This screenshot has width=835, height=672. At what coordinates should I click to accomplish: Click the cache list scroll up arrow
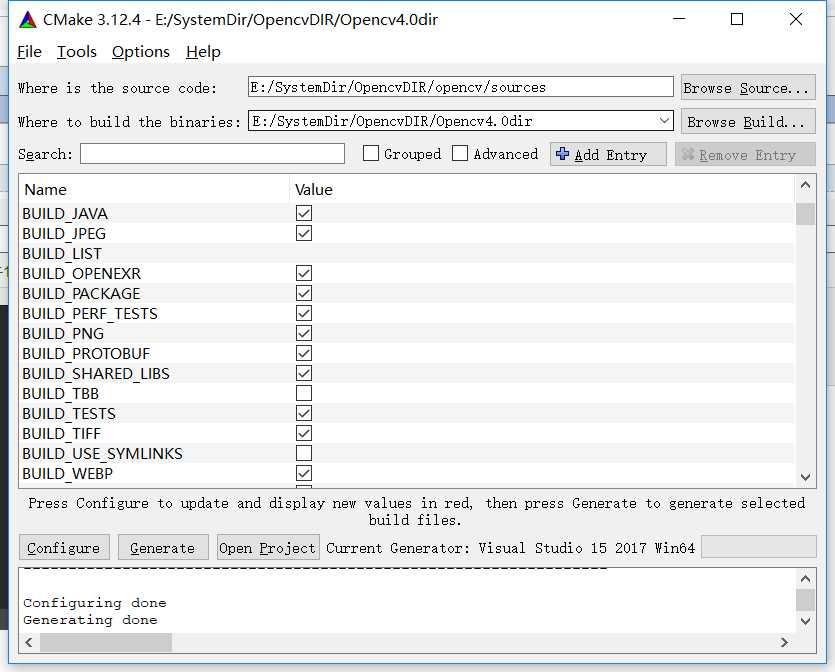coord(805,185)
